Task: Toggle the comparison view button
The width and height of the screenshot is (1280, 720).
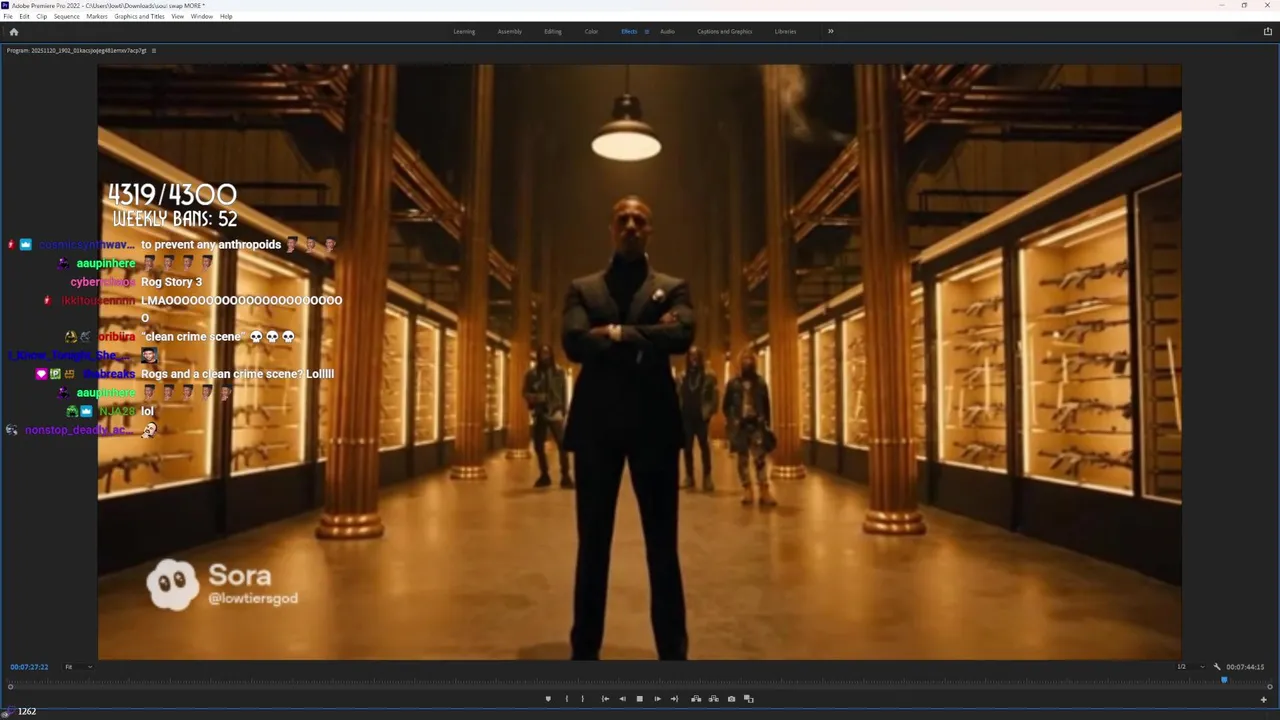Action: click(748, 699)
